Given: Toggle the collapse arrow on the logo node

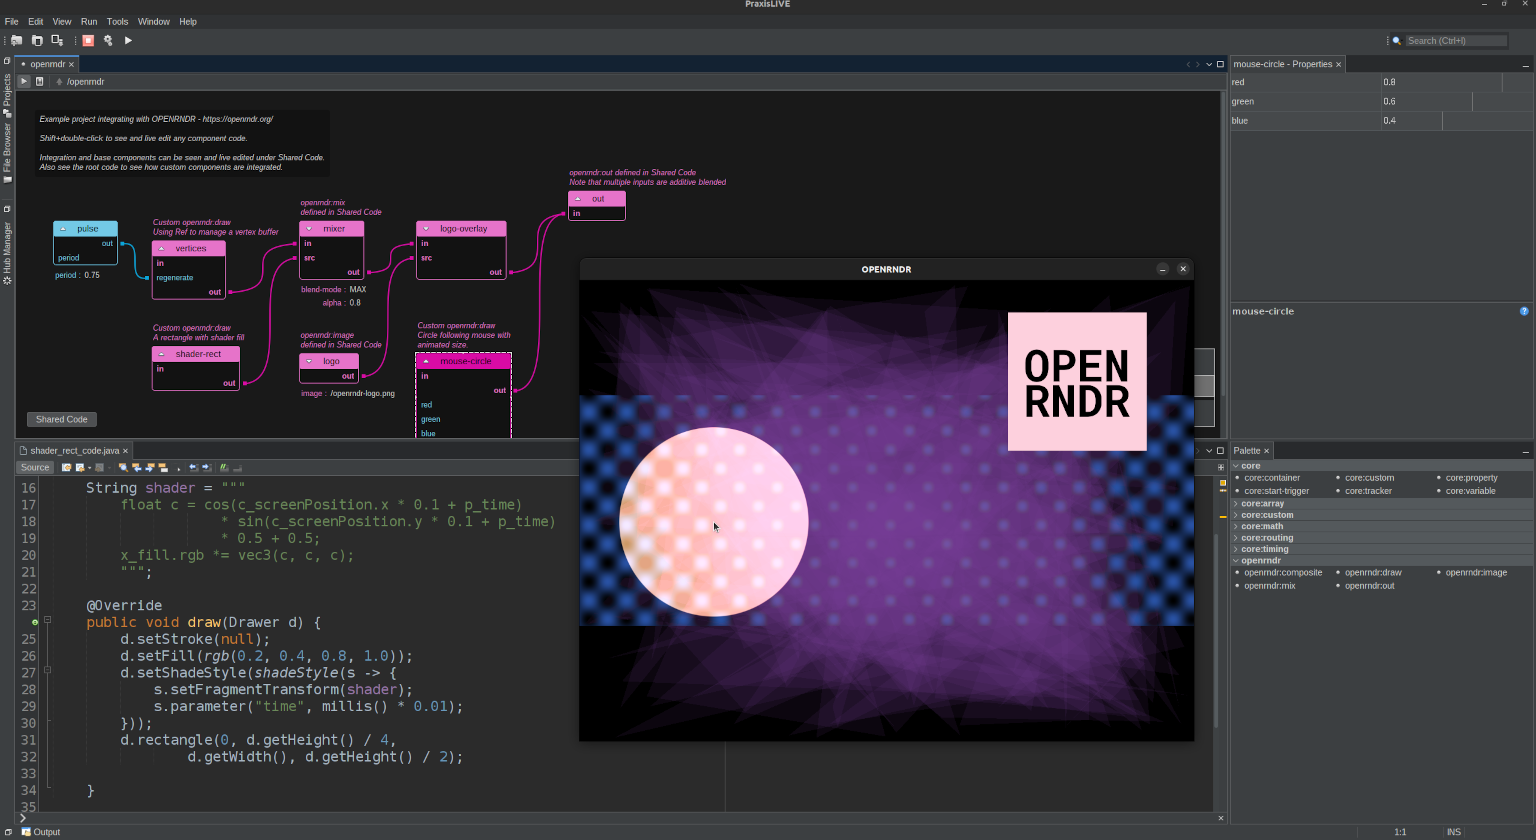Looking at the screenshot, I should 309,361.
